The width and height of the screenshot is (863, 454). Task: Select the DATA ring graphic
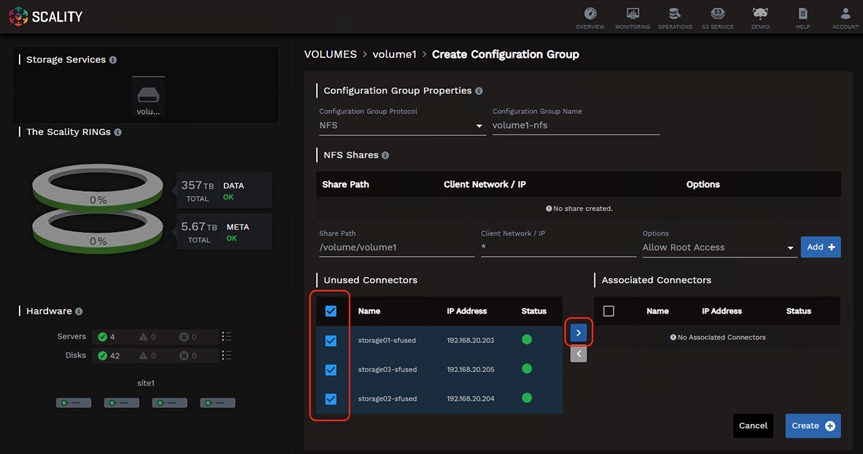[x=97, y=186]
